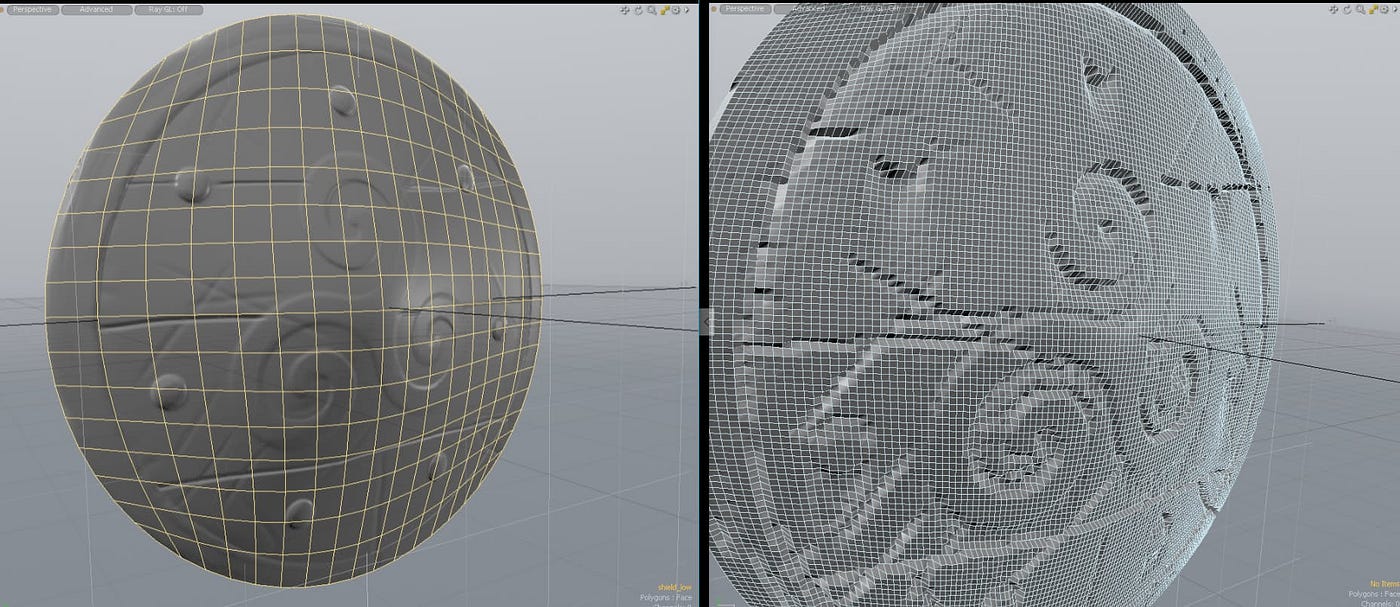
Task: Activate the pan icon in the right viewport
Action: 1333,9
